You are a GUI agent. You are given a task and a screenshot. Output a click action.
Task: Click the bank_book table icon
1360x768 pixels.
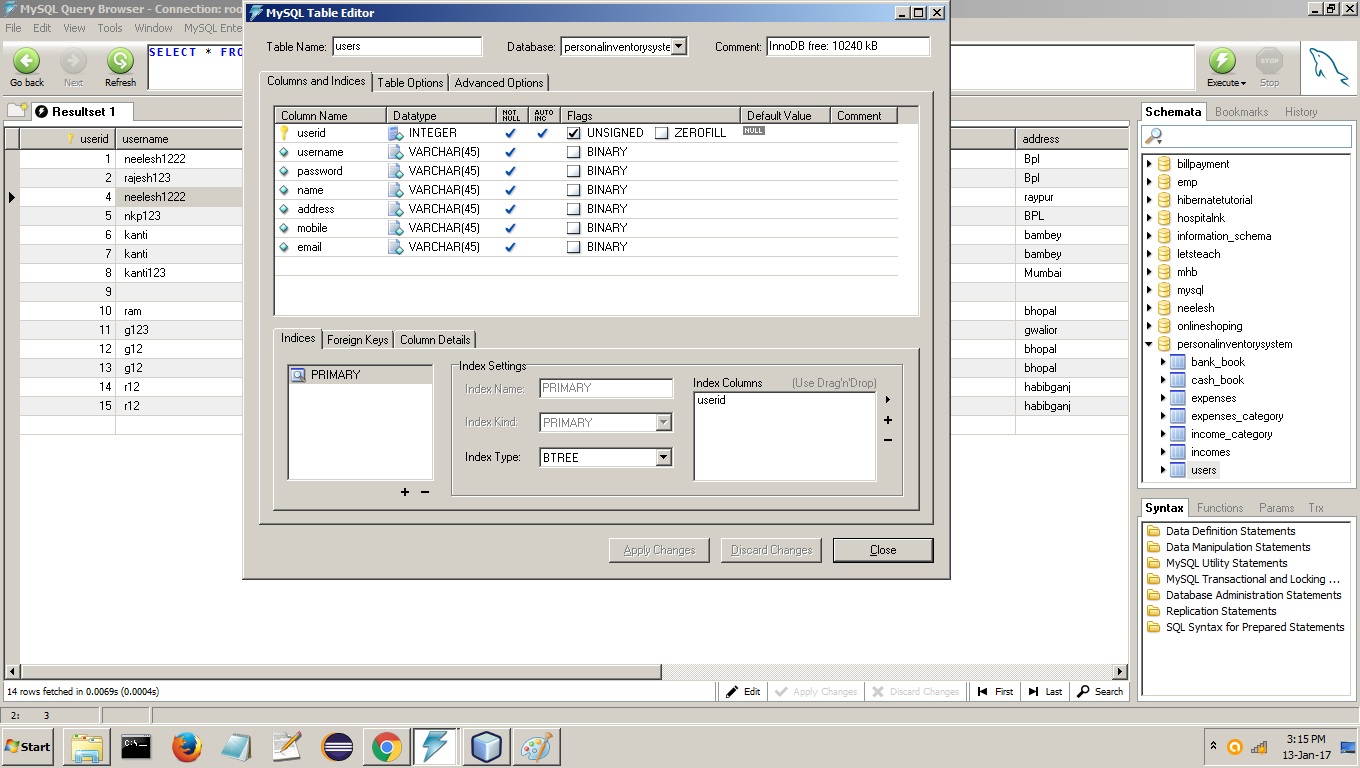click(x=1178, y=362)
